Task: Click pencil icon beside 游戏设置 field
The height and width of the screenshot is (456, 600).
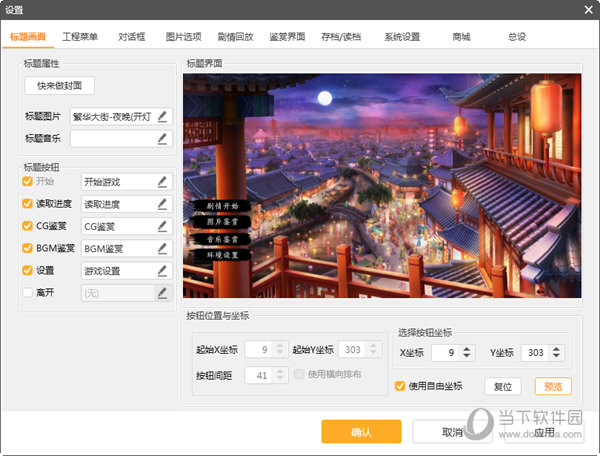Action: click(x=162, y=270)
